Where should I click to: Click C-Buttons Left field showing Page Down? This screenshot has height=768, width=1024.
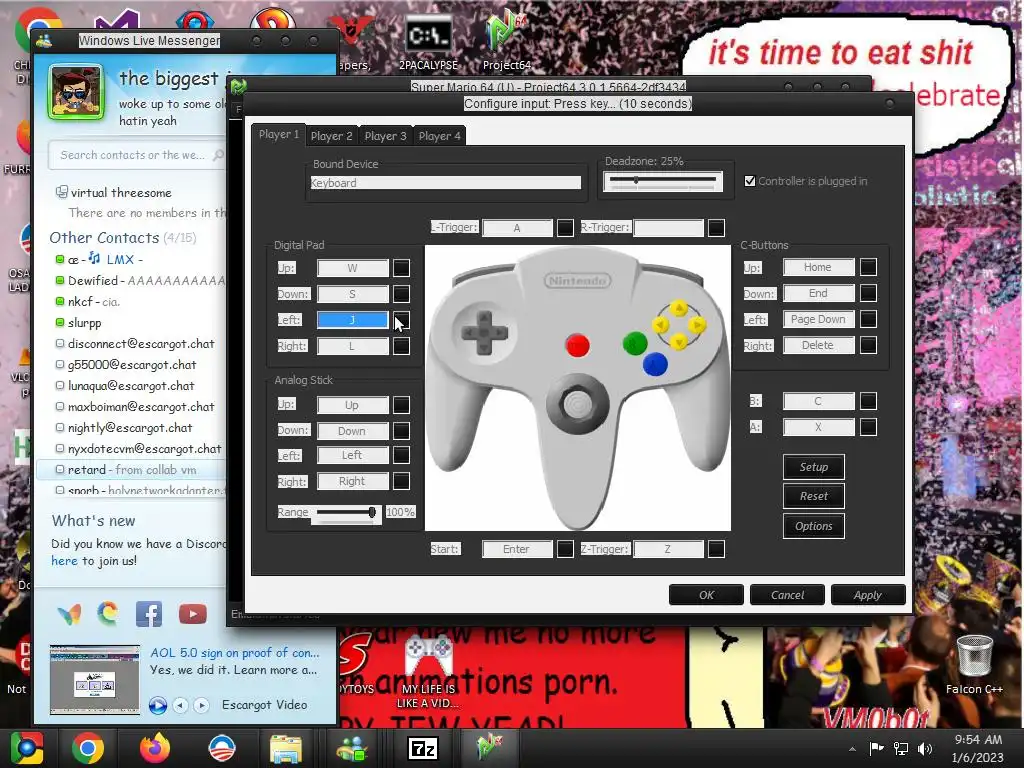818,319
